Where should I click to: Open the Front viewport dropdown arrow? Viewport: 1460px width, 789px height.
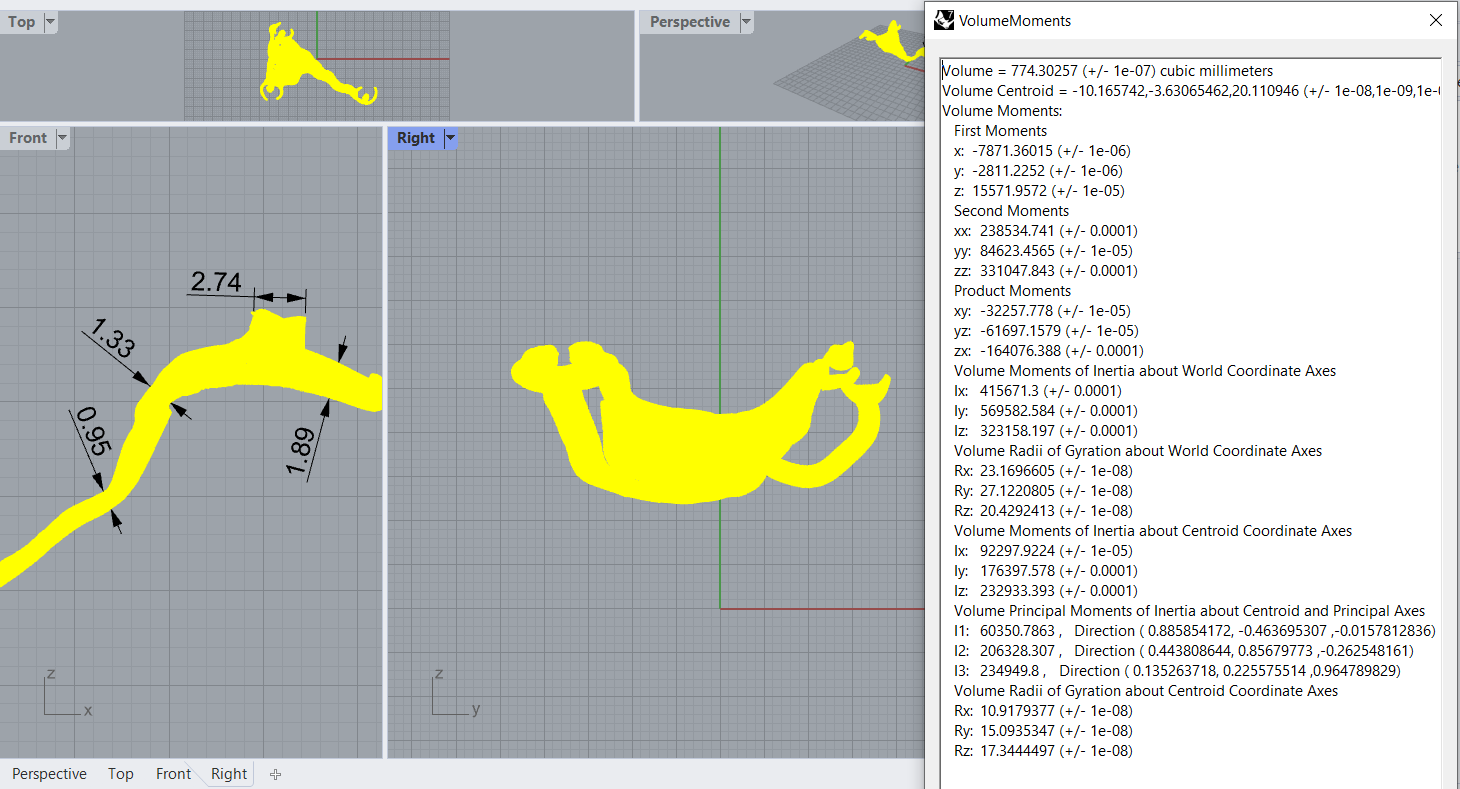tap(62, 138)
